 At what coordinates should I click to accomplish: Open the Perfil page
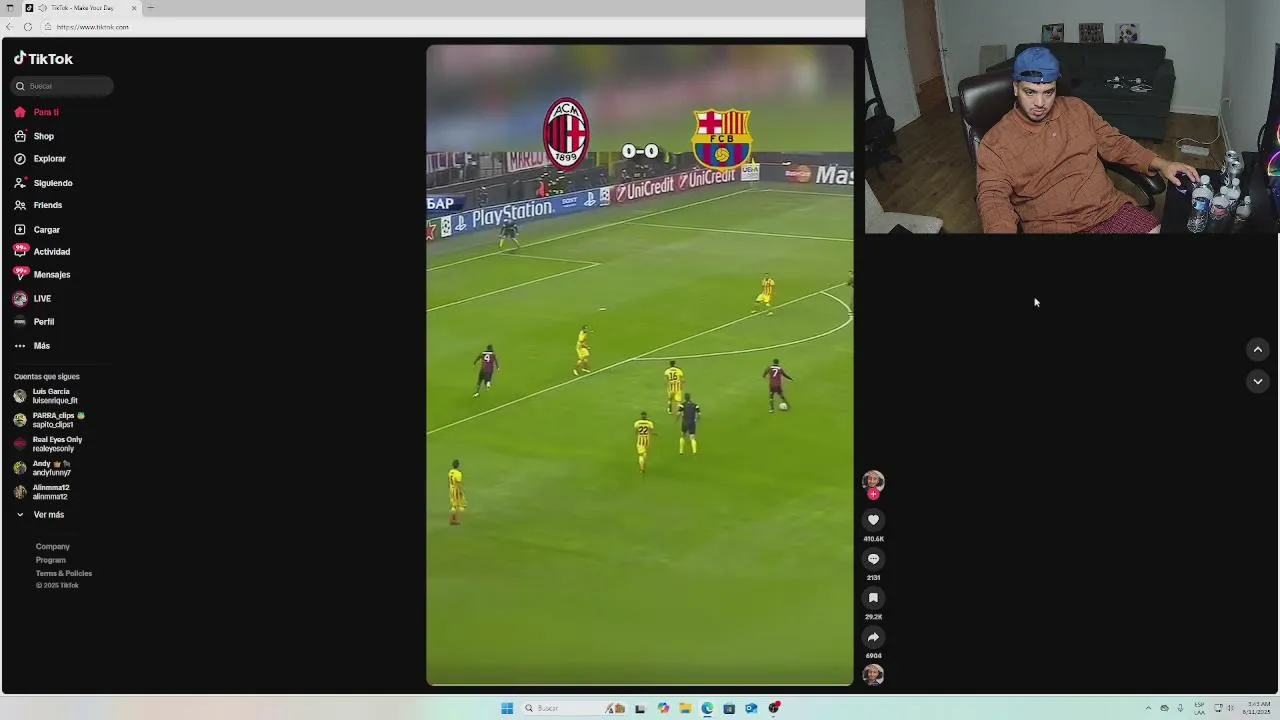34,322
